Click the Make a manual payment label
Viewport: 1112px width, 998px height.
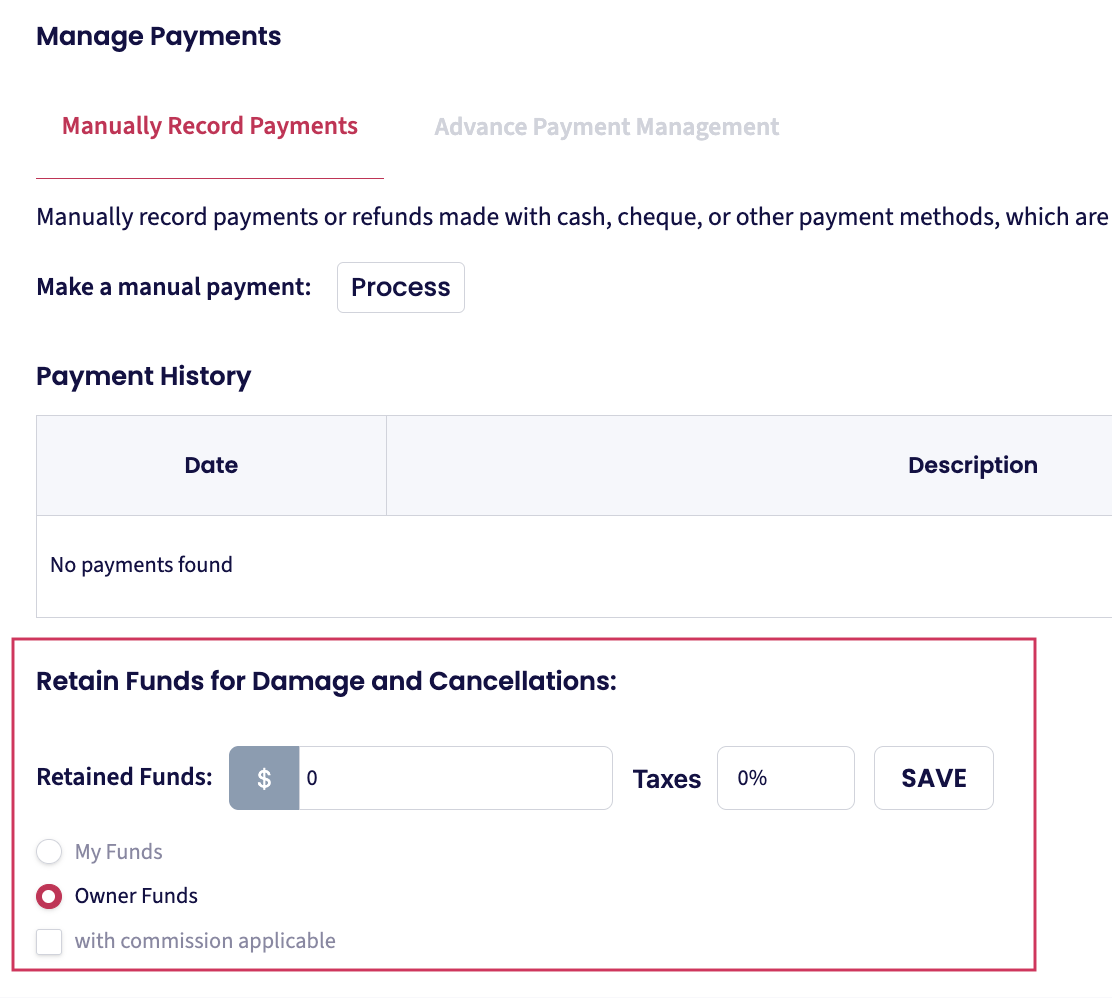pos(174,288)
